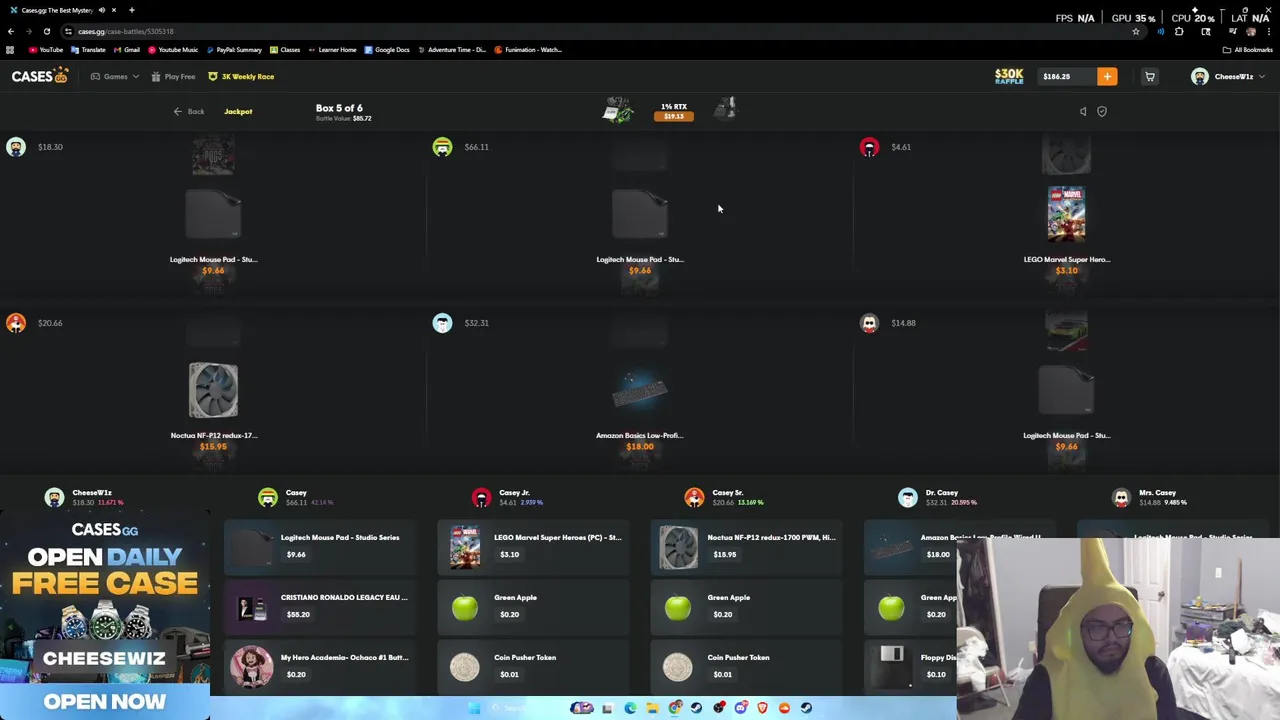This screenshot has width=1280, height=720.
Task: Open Casey Jr.'s Green Apple item card
Action: 534,606
